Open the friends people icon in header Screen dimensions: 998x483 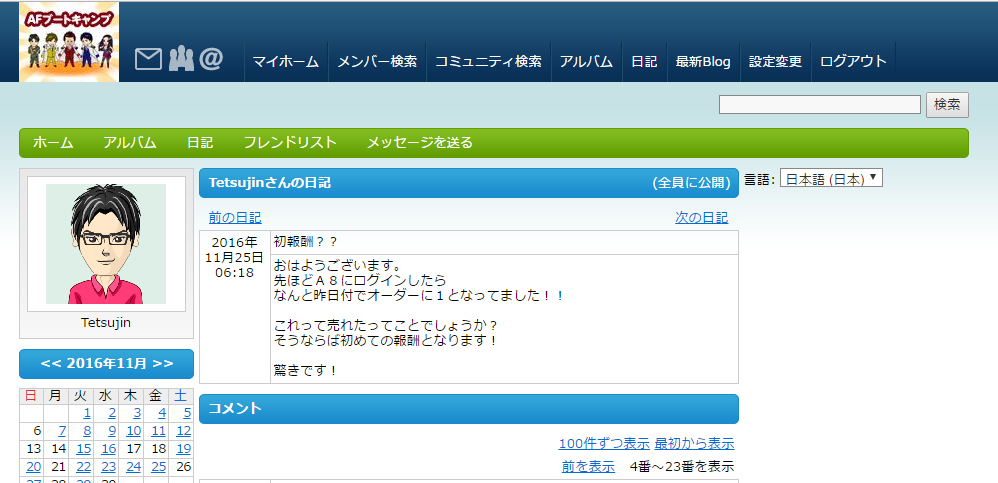[180, 60]
